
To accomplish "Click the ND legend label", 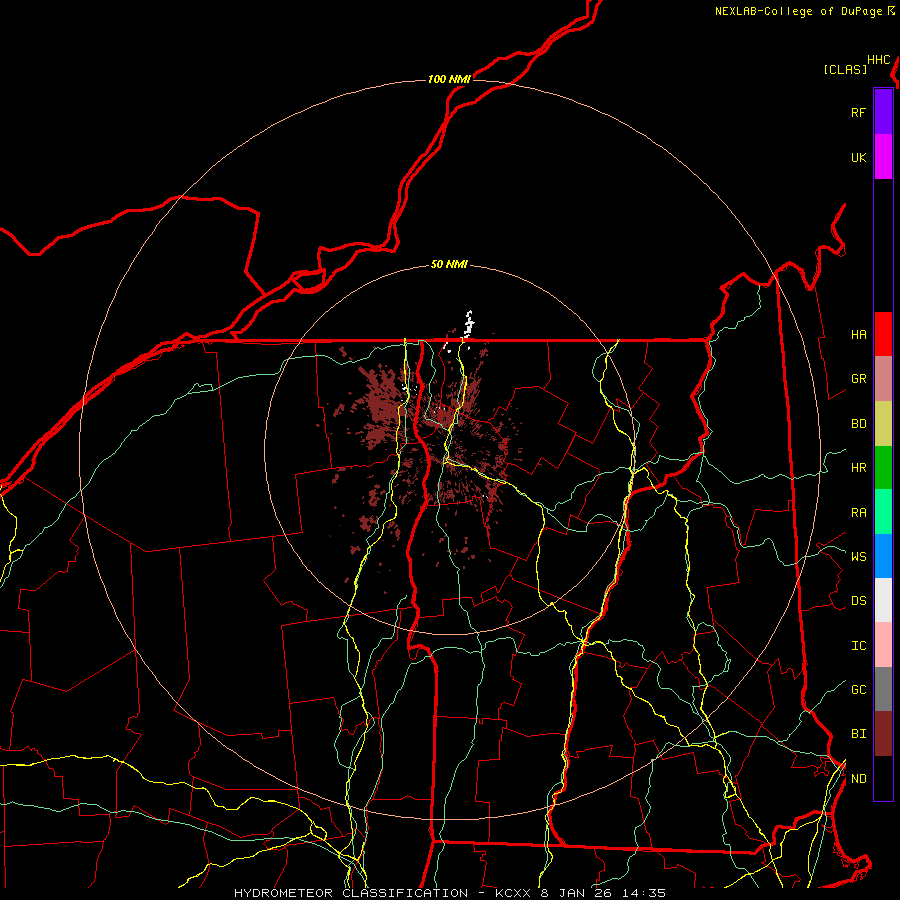I will (858, 779).
